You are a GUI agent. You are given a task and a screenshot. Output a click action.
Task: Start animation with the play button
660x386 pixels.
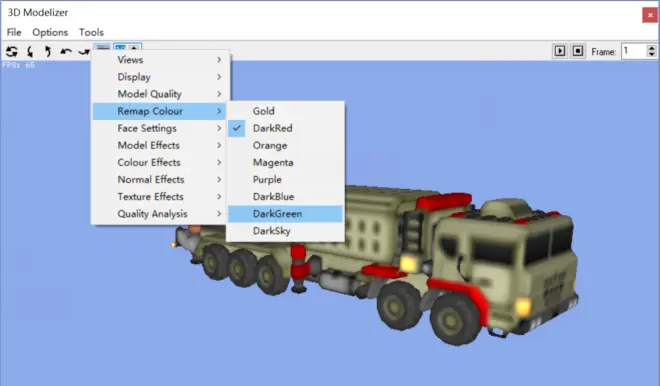point(559,51)
